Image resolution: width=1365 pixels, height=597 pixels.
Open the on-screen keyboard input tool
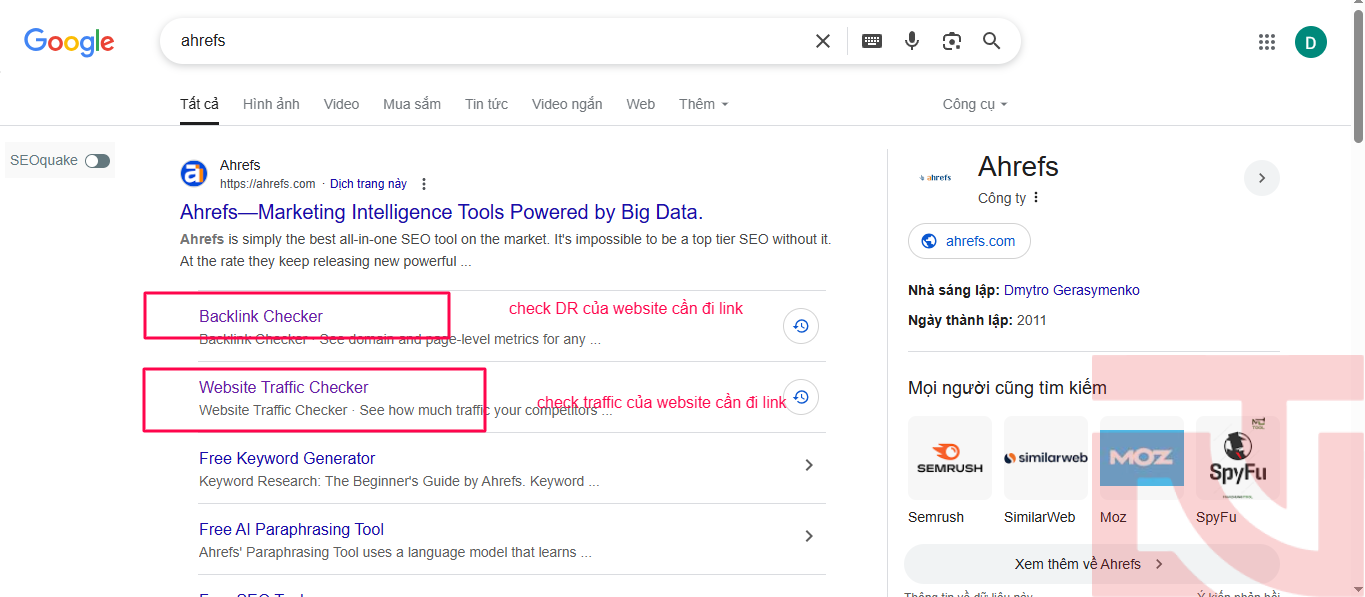pos(872,41)
